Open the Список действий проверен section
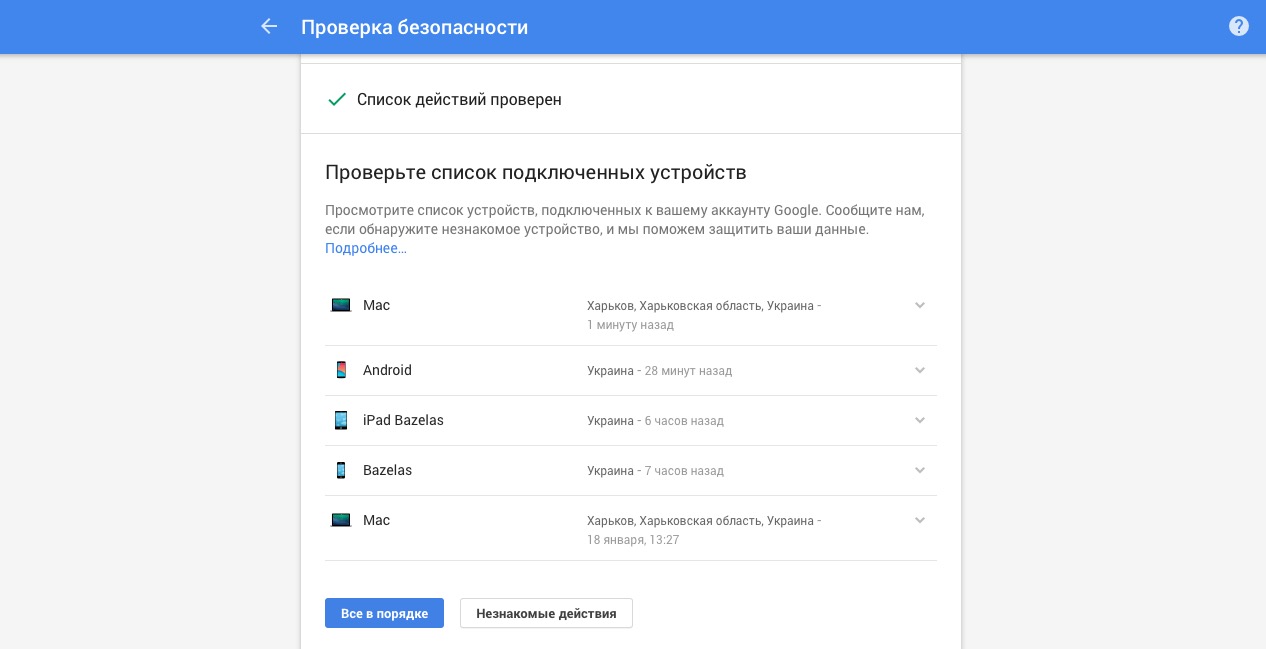 point(459,100)
